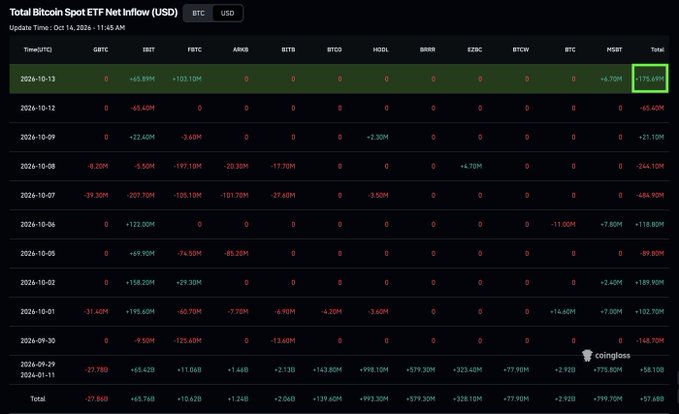Click the BITB column header
The width and height of the screenshot is (679, 414).
(x=288, y=49)
